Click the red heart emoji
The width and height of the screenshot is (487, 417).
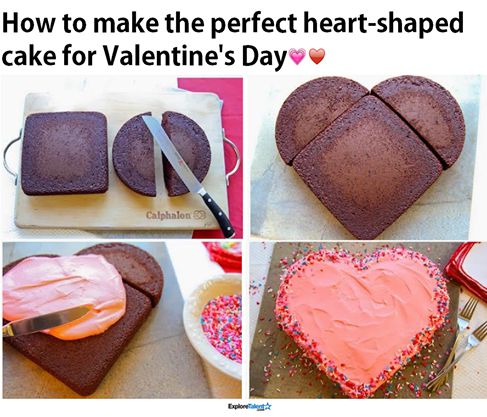317,56
